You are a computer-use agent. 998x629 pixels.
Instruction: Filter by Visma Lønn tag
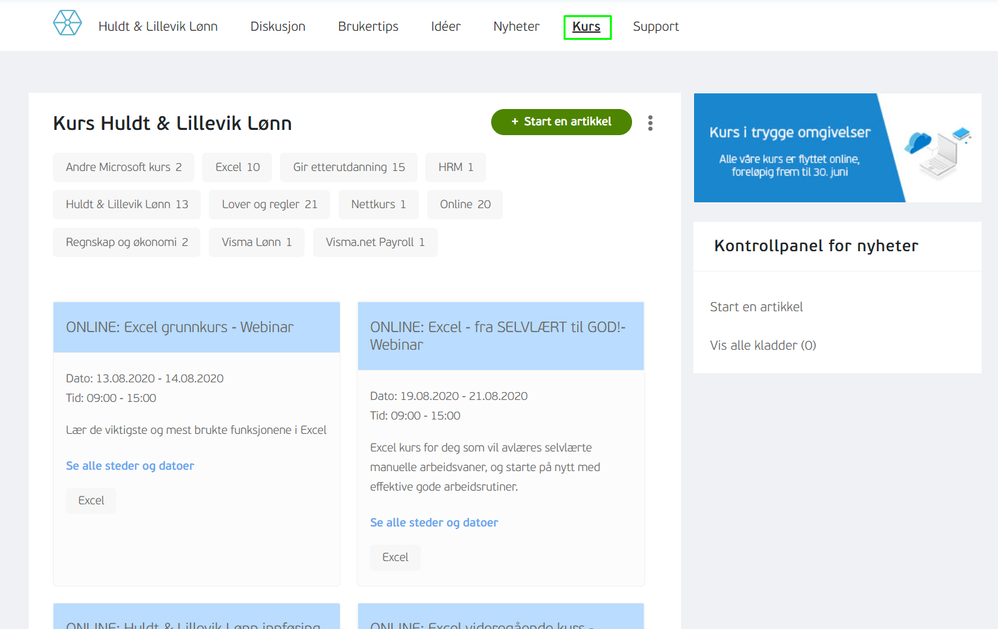257,242
